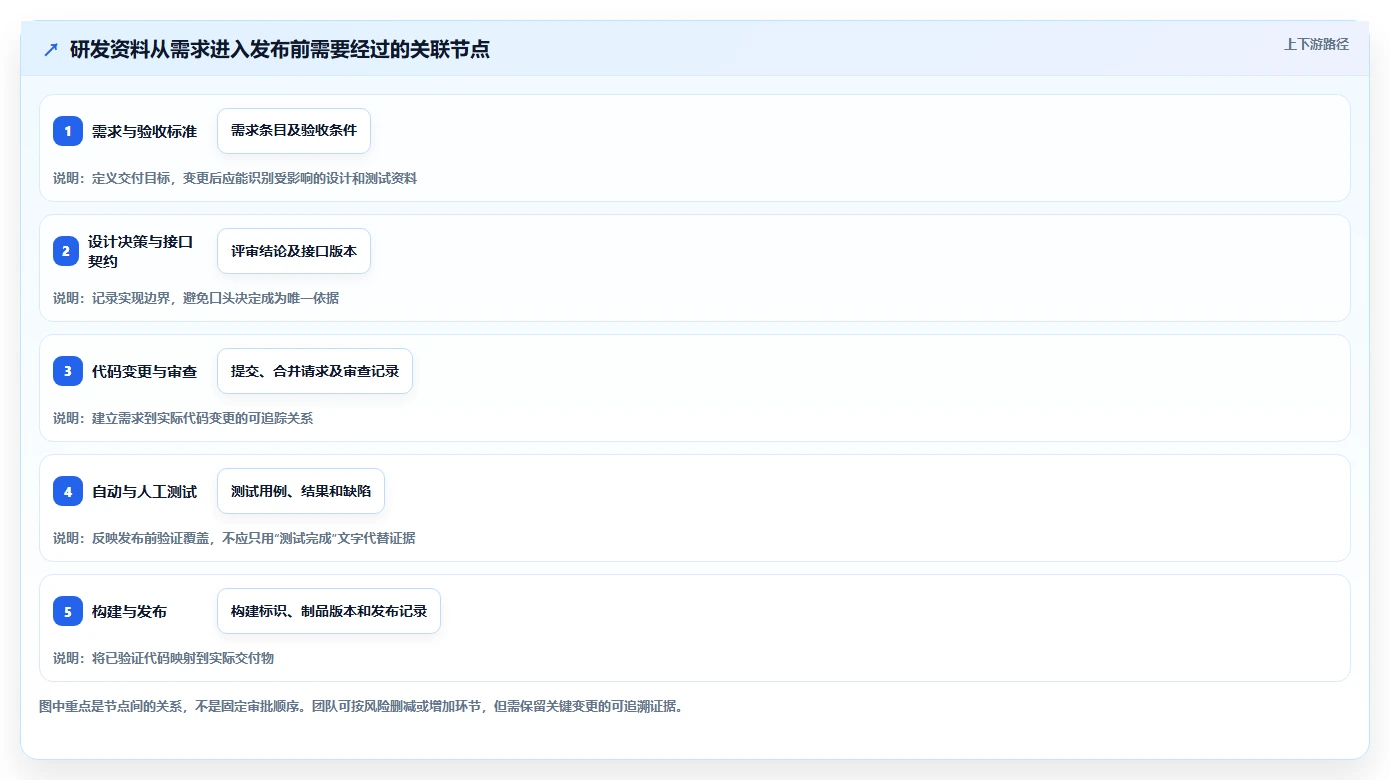Viewport: 1390px width, 780px height.
Task: Select the 评审结论及接口版本 chip
Action: pyautogui.click(x=294, y=251)
